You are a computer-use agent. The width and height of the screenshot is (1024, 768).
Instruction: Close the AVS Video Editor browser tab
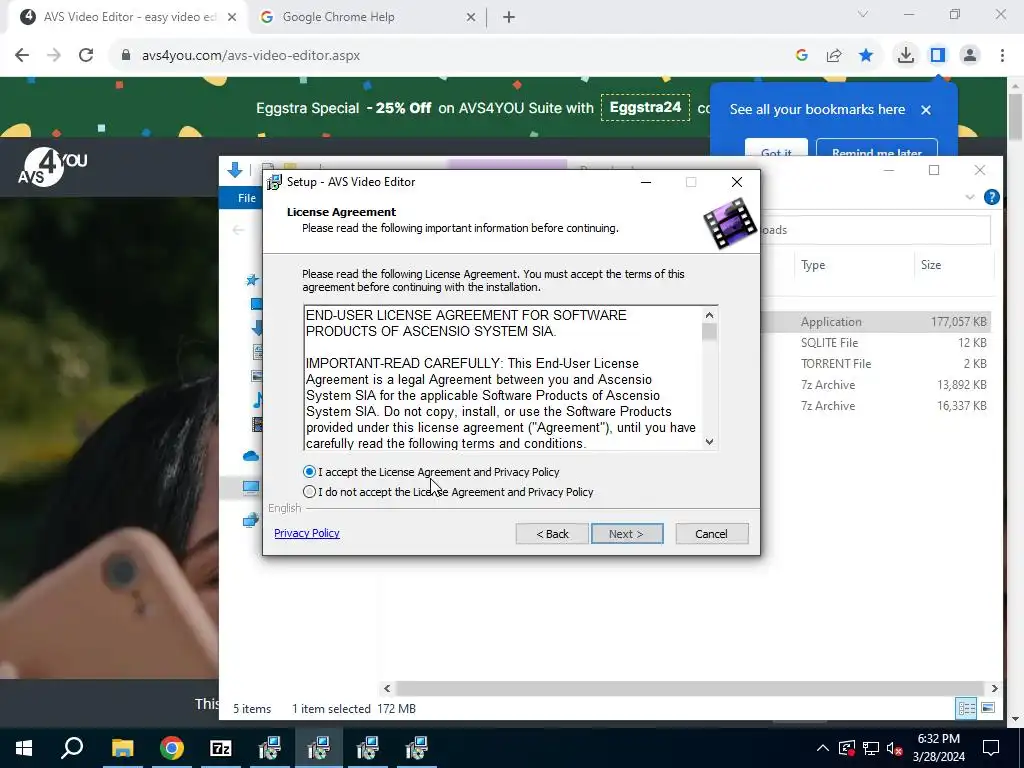tap(232, 17)
